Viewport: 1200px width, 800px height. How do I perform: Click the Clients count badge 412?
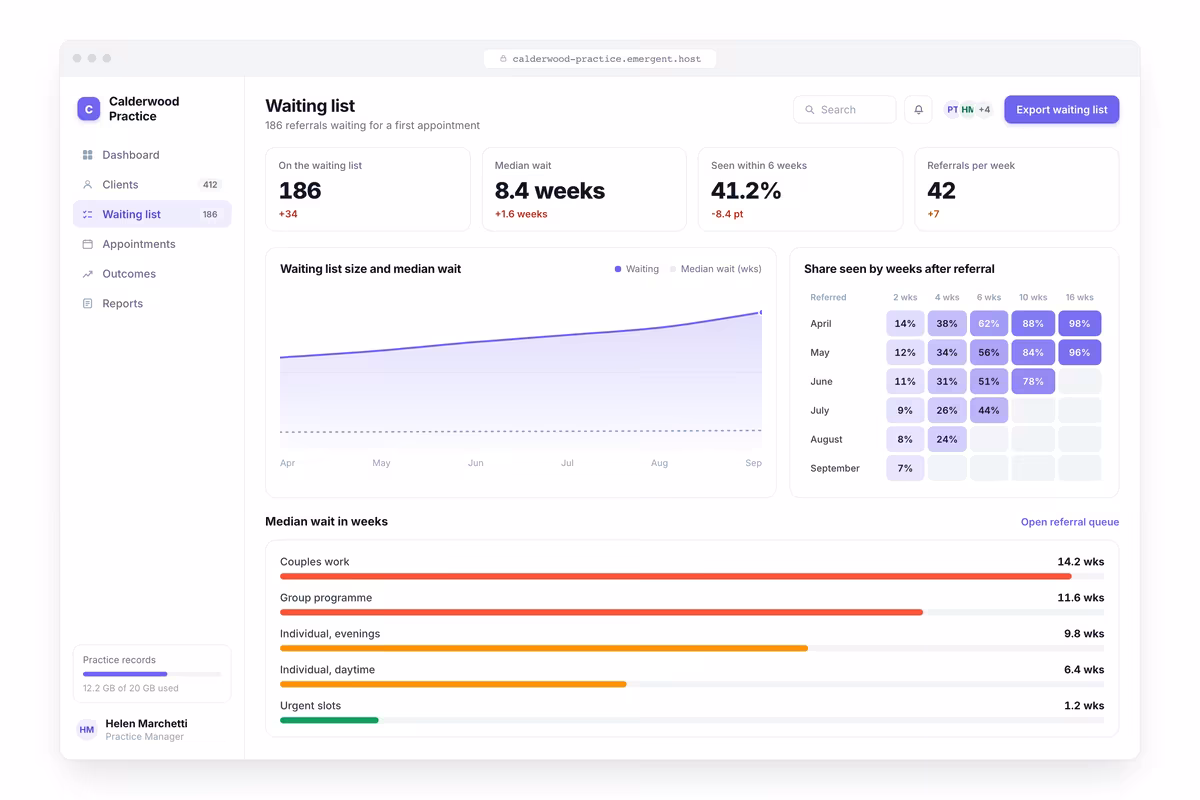(x=210, y=185)
